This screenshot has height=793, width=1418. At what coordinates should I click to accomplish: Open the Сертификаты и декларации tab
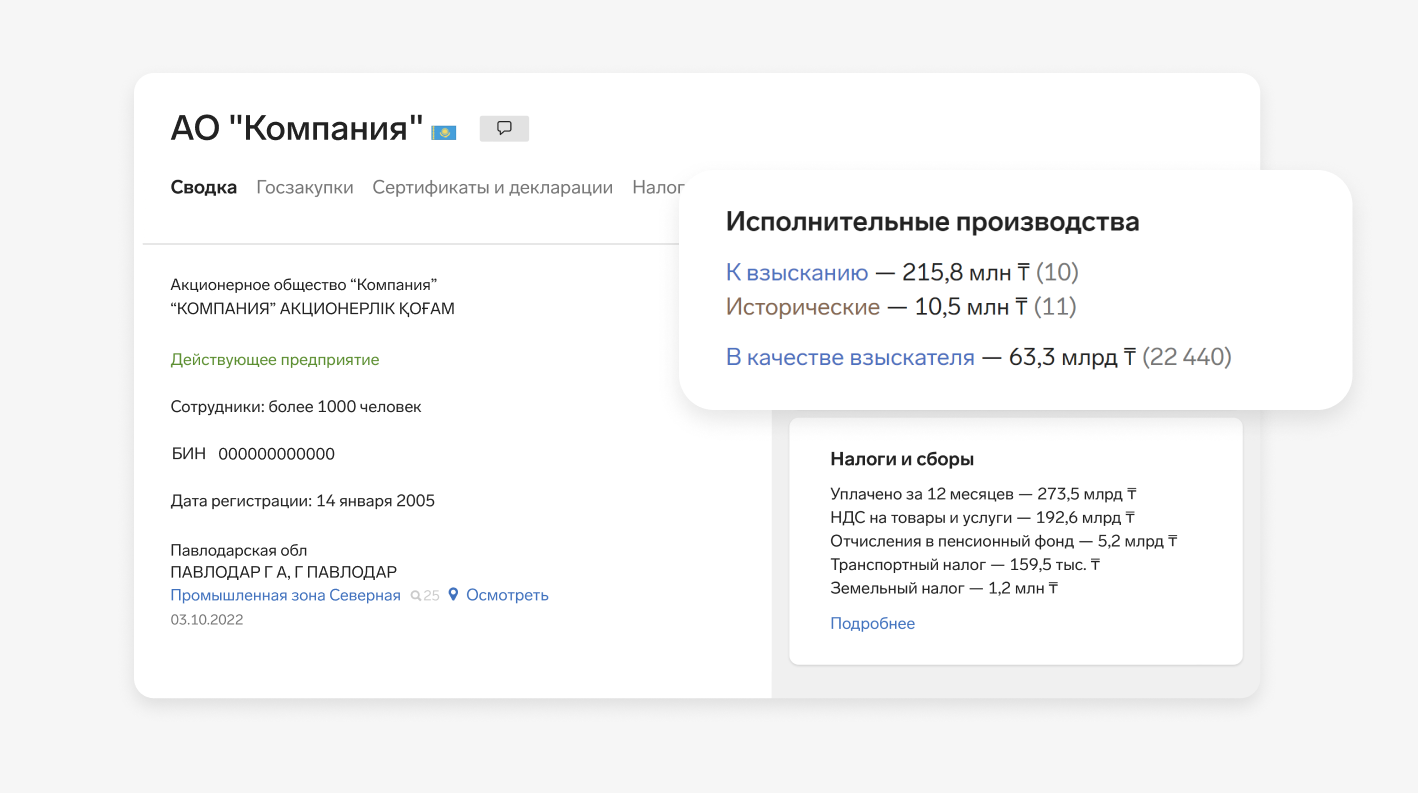[492, 187]
